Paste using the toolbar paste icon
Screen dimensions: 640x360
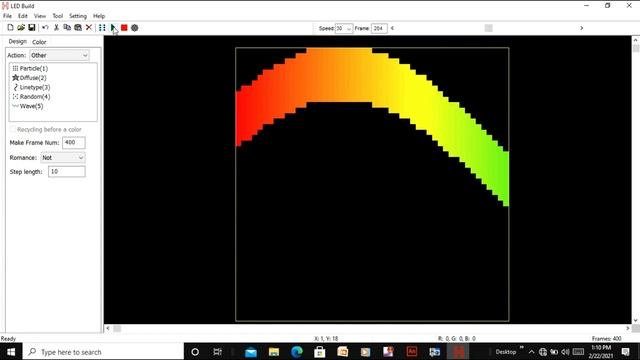[x=78, y=27]
